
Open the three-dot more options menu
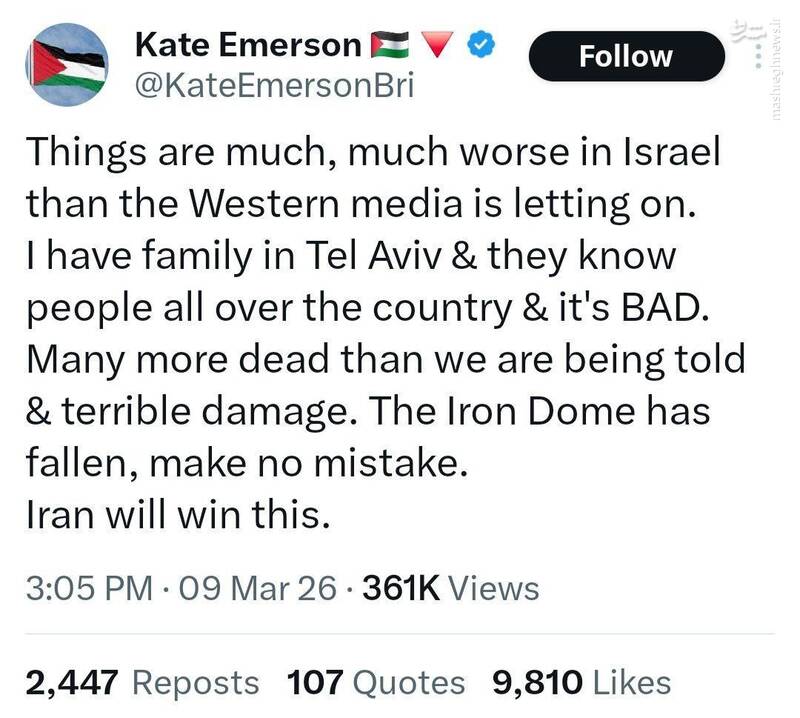[x=758, y=58]
